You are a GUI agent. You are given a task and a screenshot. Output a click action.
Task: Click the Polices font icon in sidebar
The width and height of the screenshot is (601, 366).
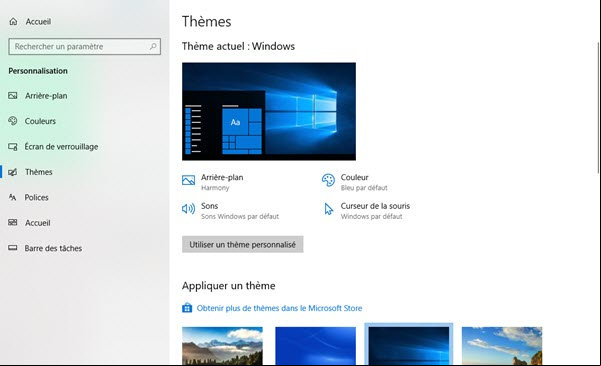tap(13, 197)
